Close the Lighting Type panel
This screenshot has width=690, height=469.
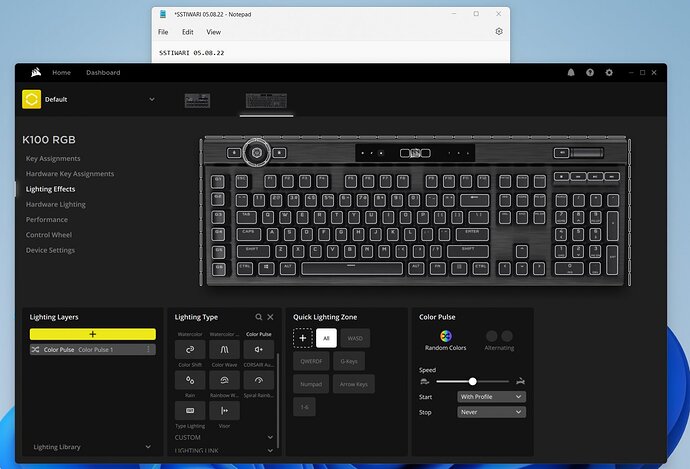[270, 317]
